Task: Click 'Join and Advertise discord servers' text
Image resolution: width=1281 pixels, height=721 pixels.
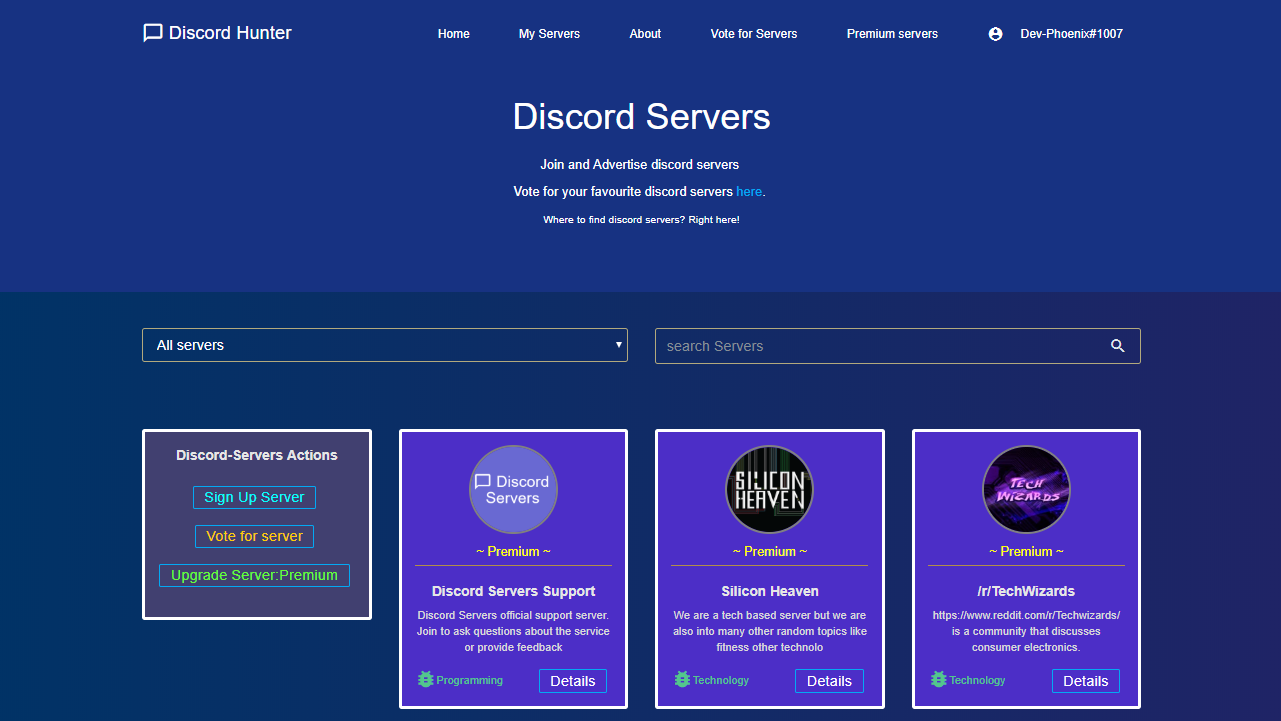Action: click(x=640, y=164)
